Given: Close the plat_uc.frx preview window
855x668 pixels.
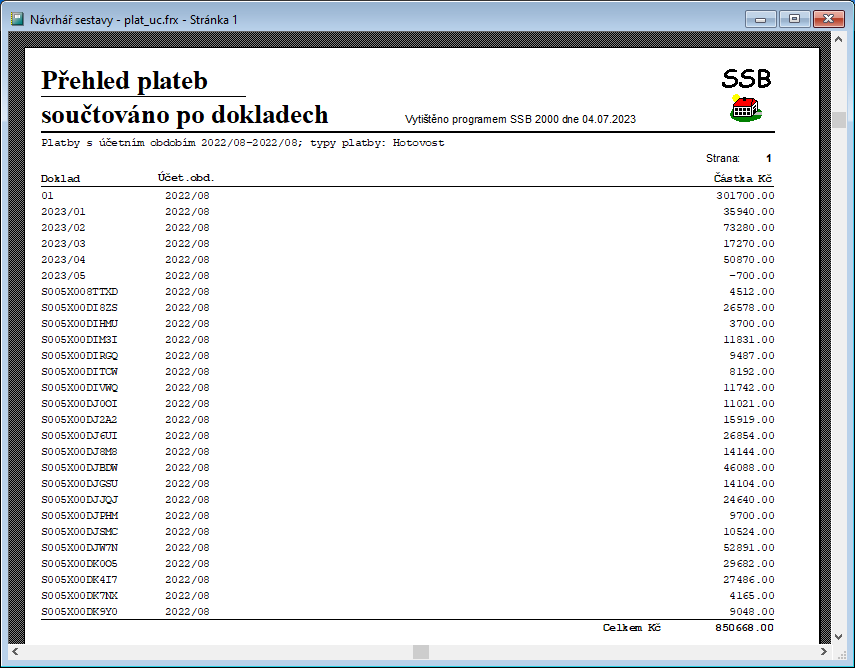Looking at the screenshot, I should click(829, 18).
